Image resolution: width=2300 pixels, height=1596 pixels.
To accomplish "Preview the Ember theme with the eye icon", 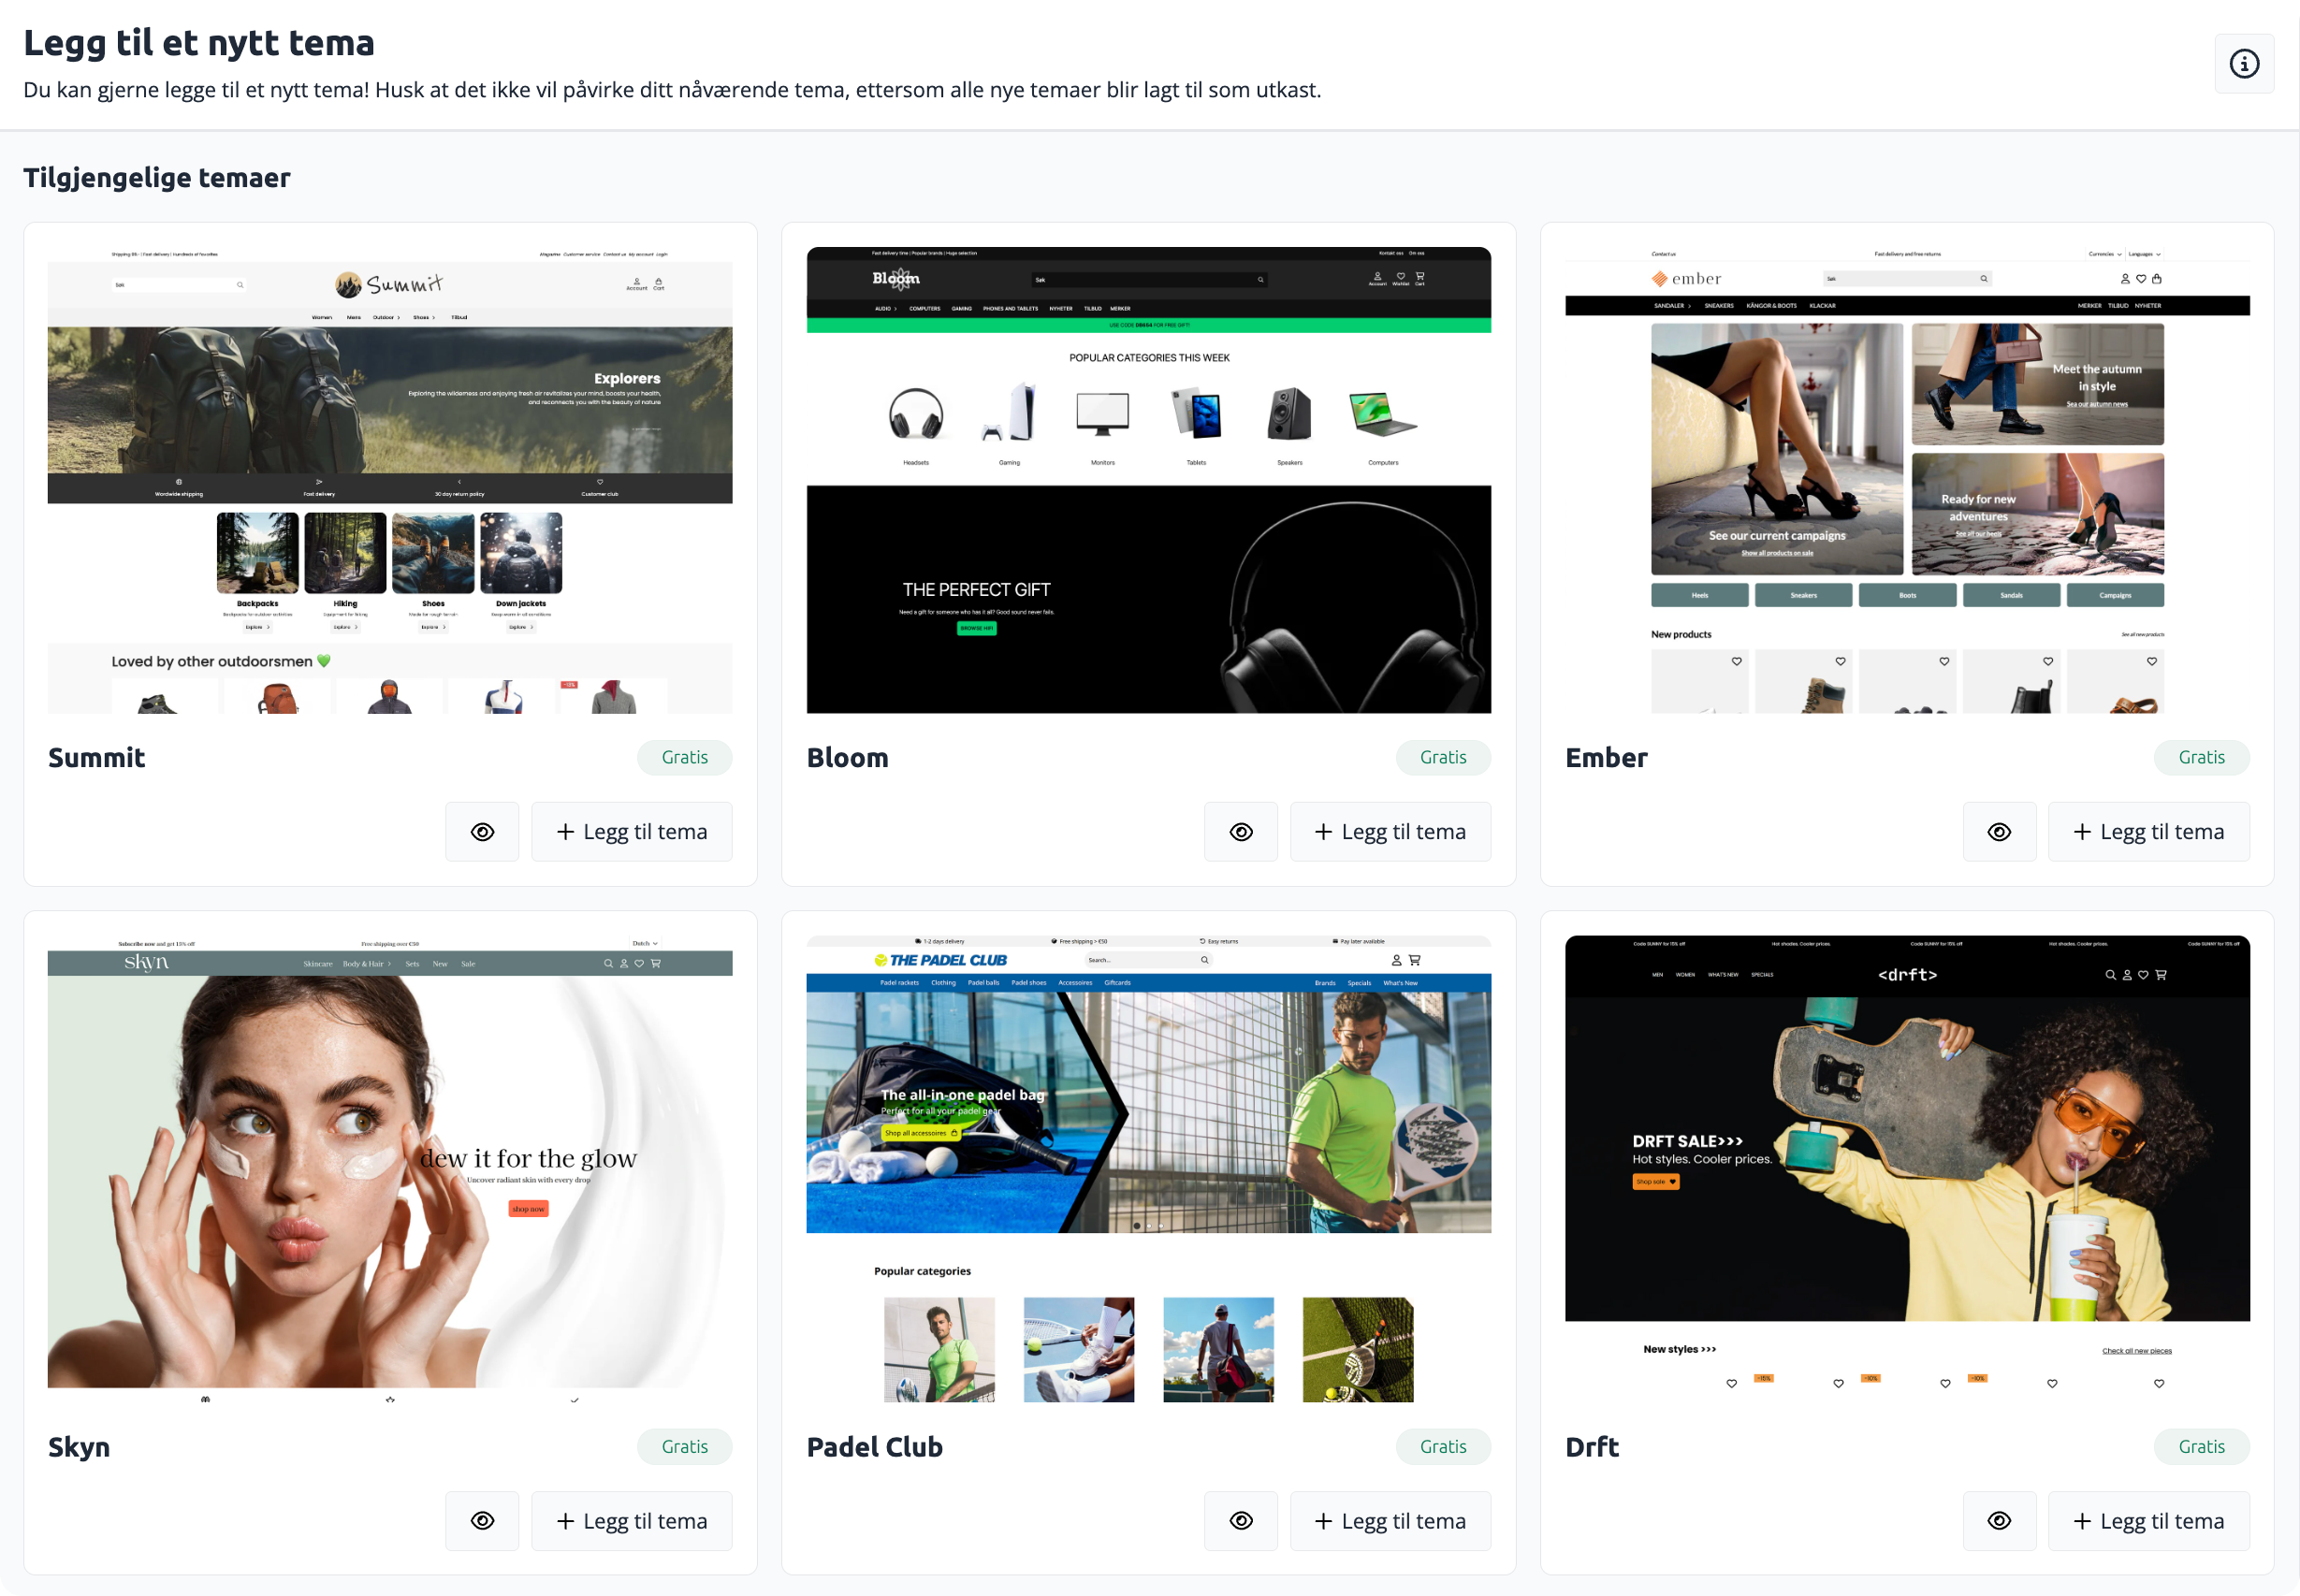I will click(x=1998, y=832).
